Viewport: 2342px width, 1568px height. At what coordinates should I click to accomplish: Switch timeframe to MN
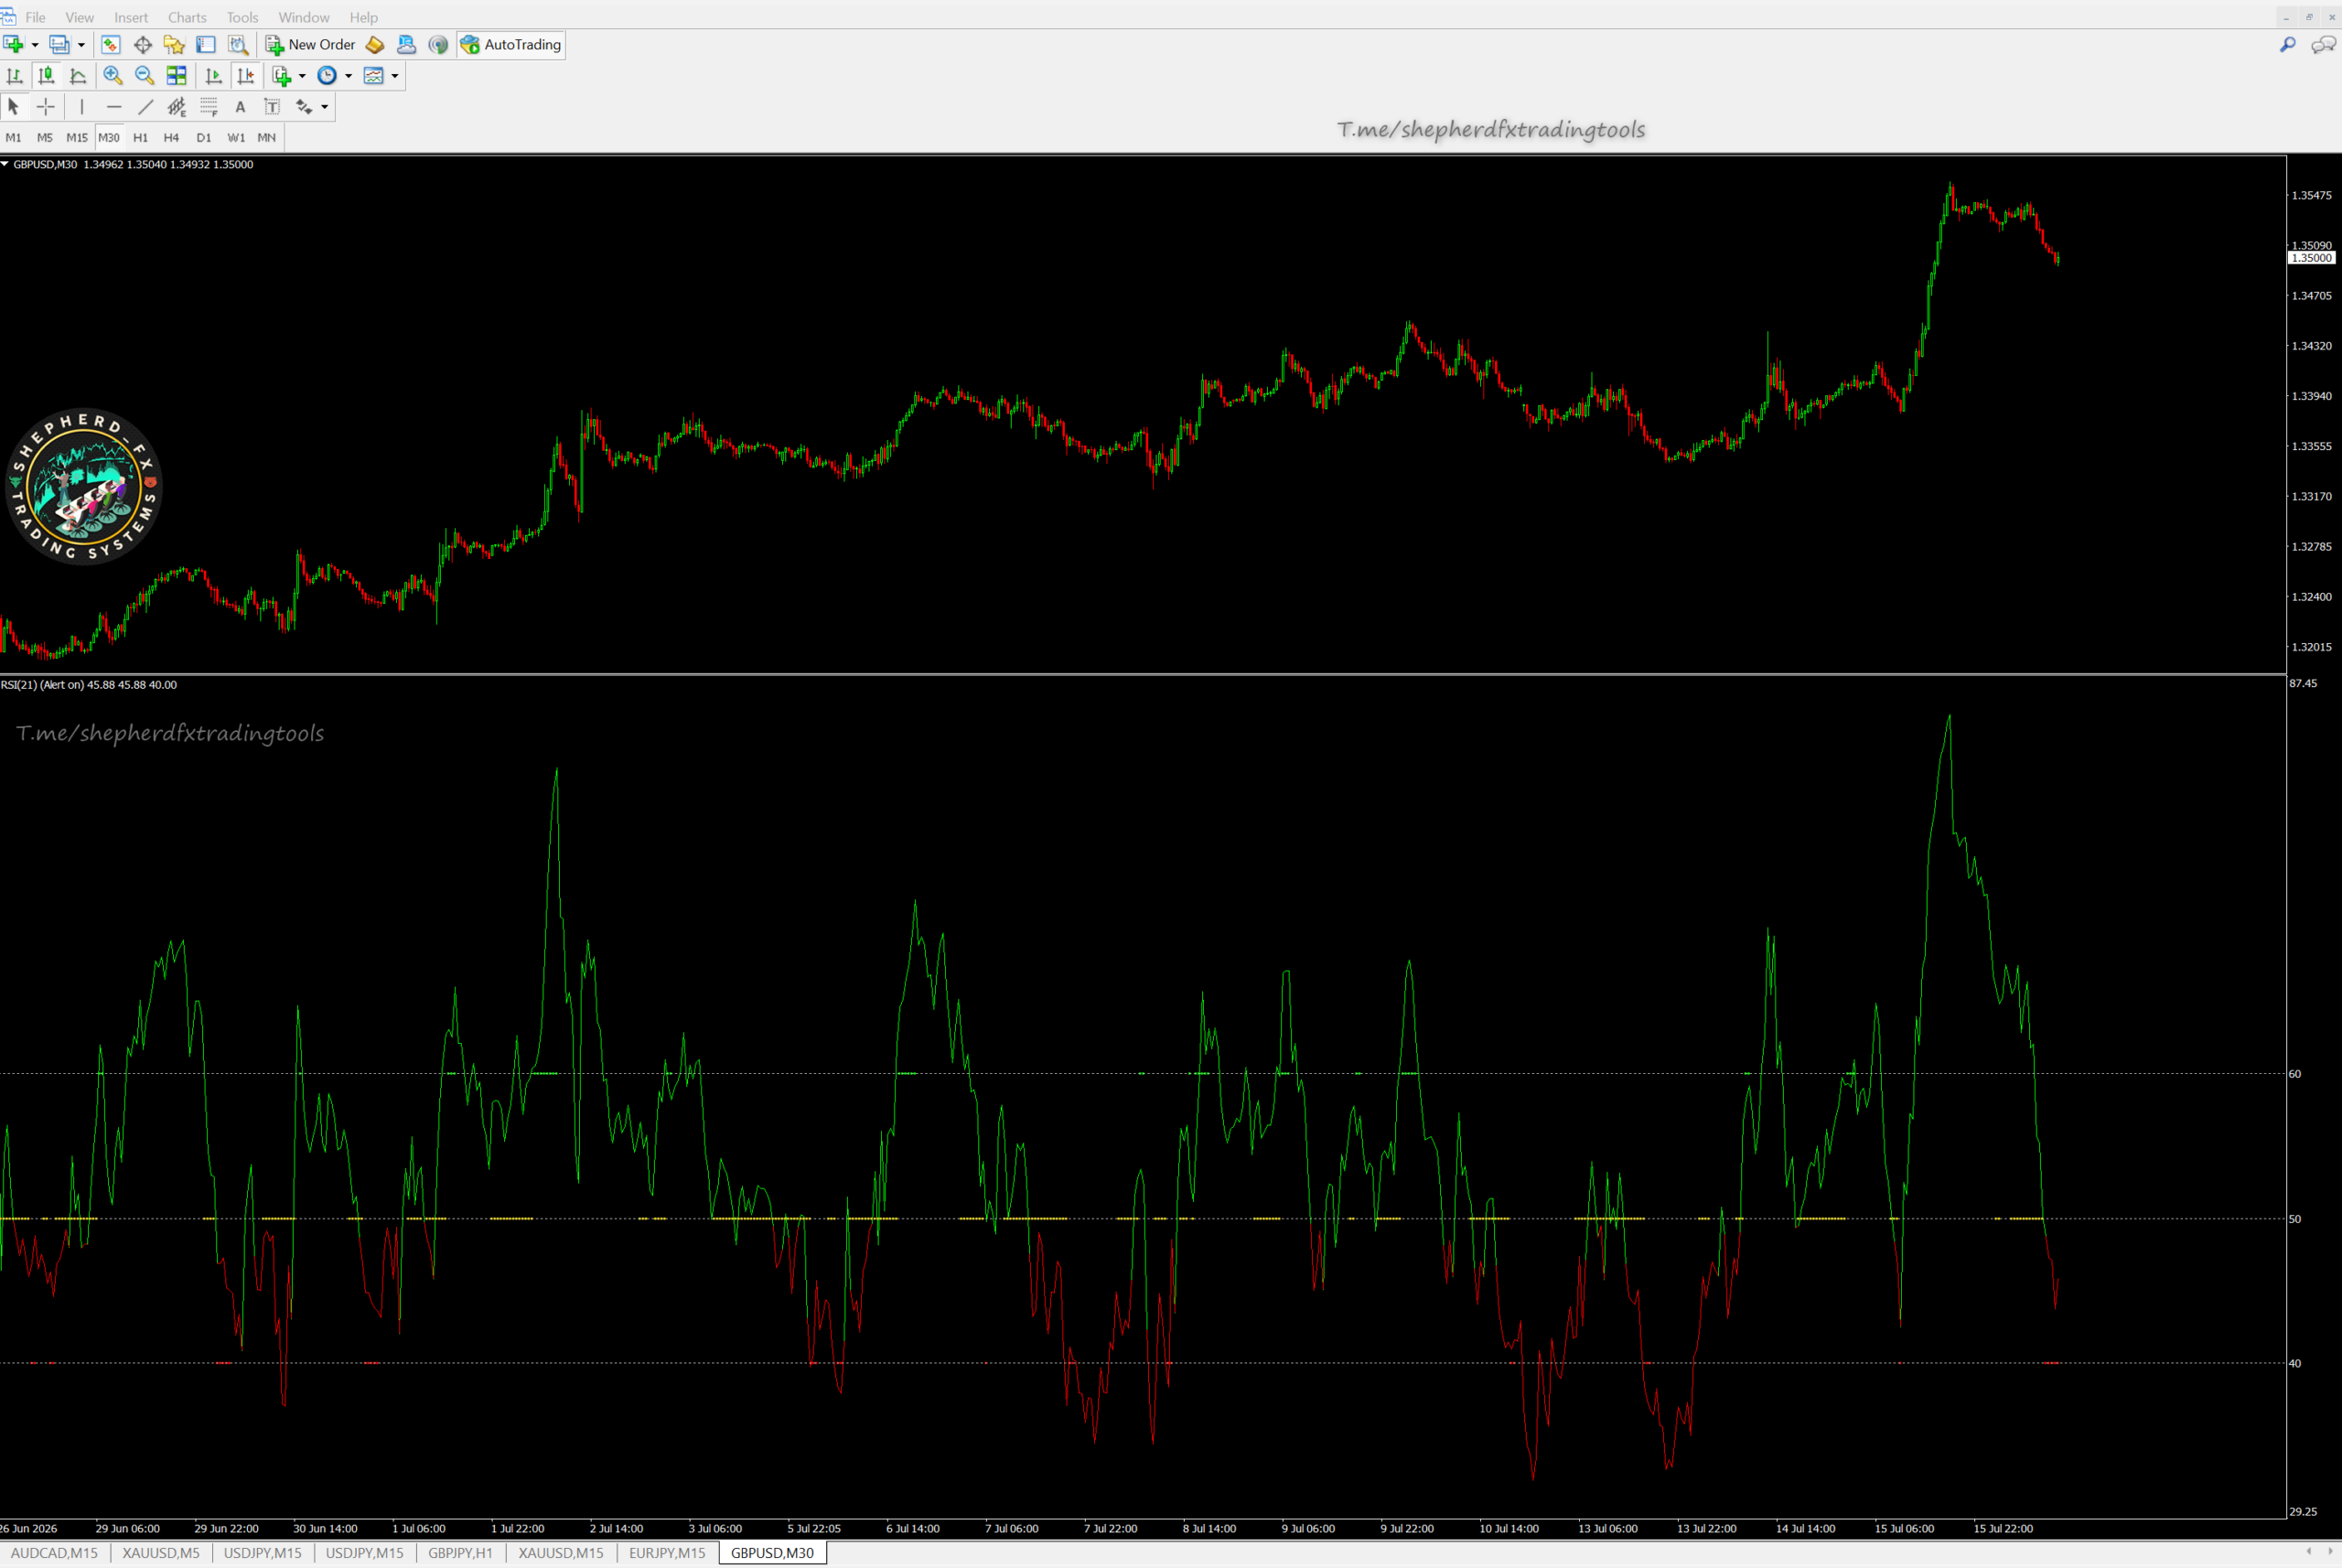point(267,138)
